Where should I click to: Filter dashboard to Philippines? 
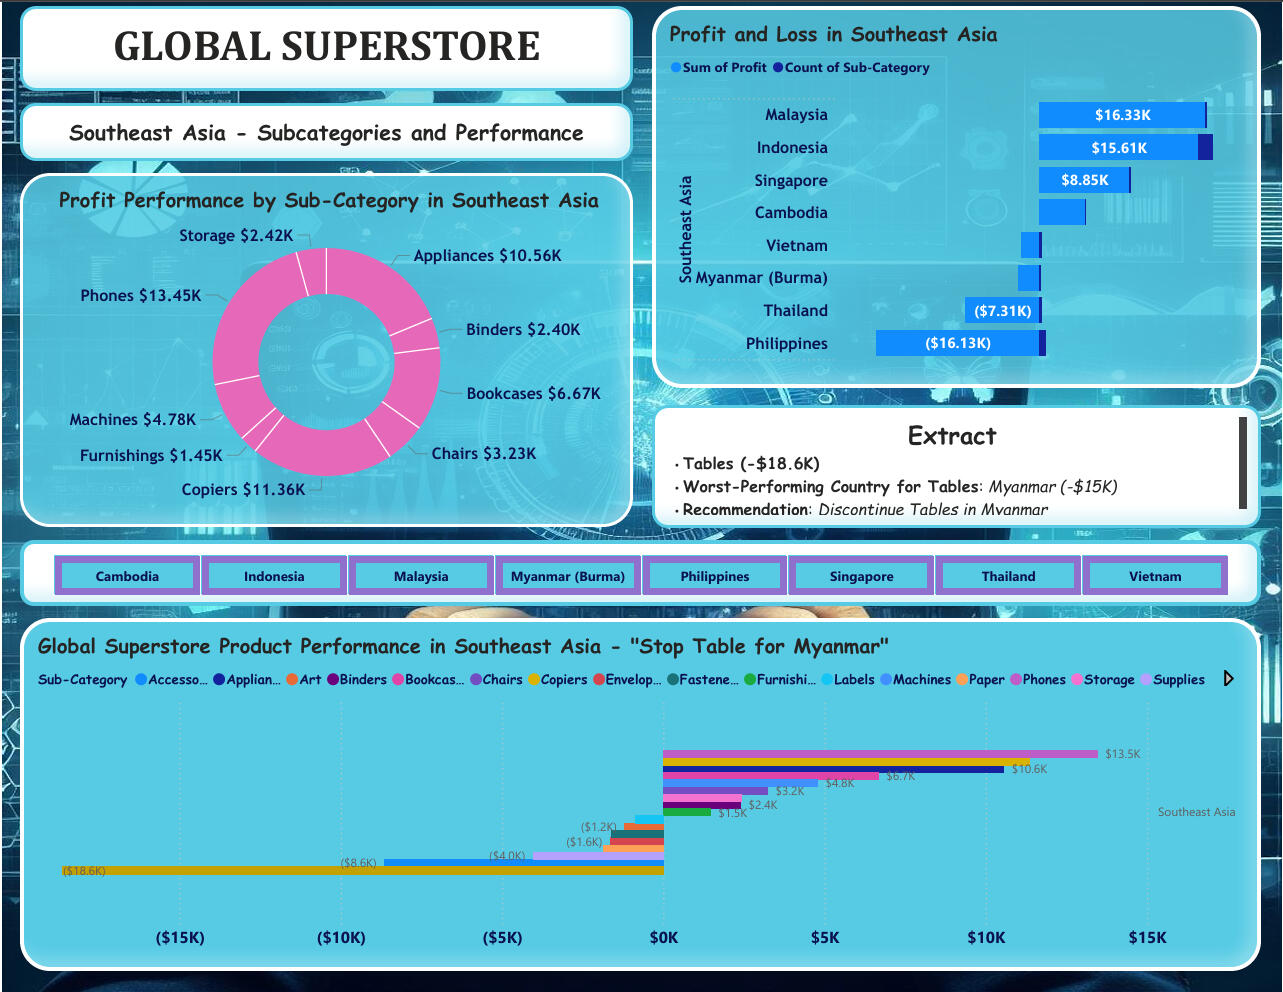(715, 576)
